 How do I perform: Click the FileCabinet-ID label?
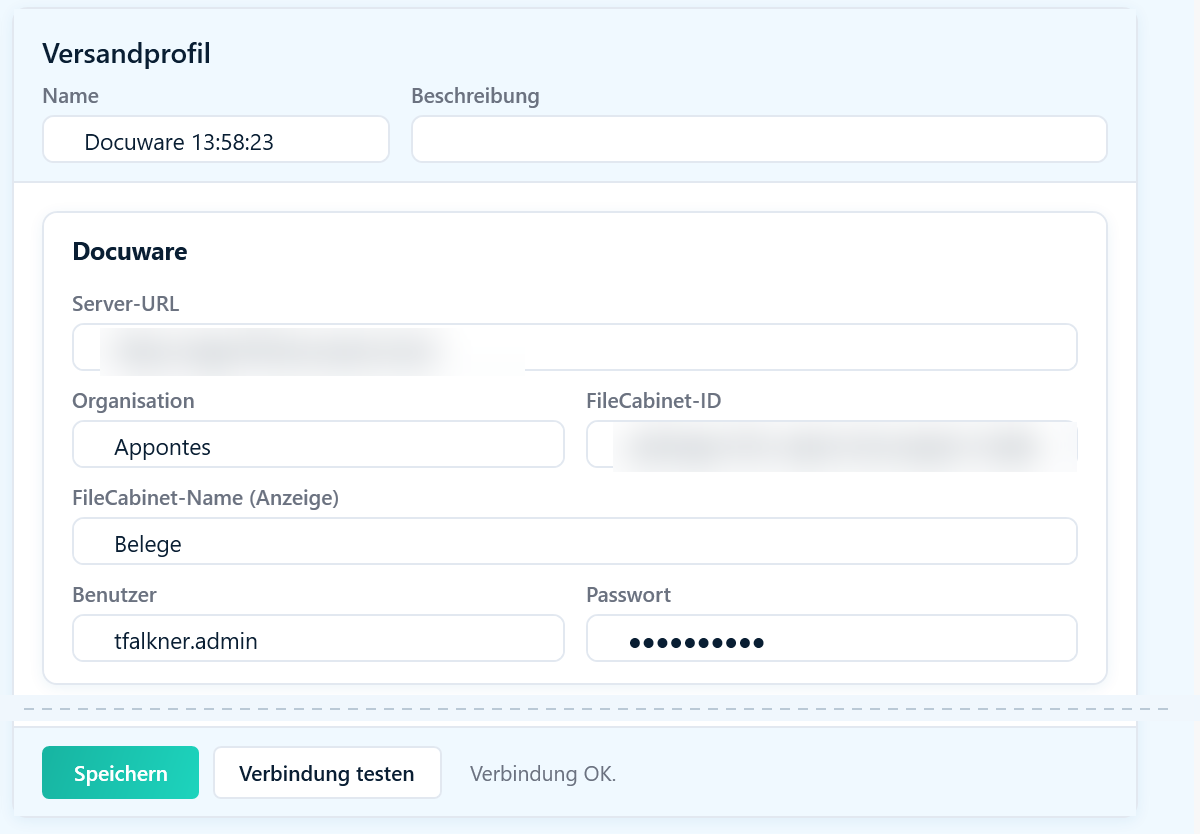pos(654,401)
